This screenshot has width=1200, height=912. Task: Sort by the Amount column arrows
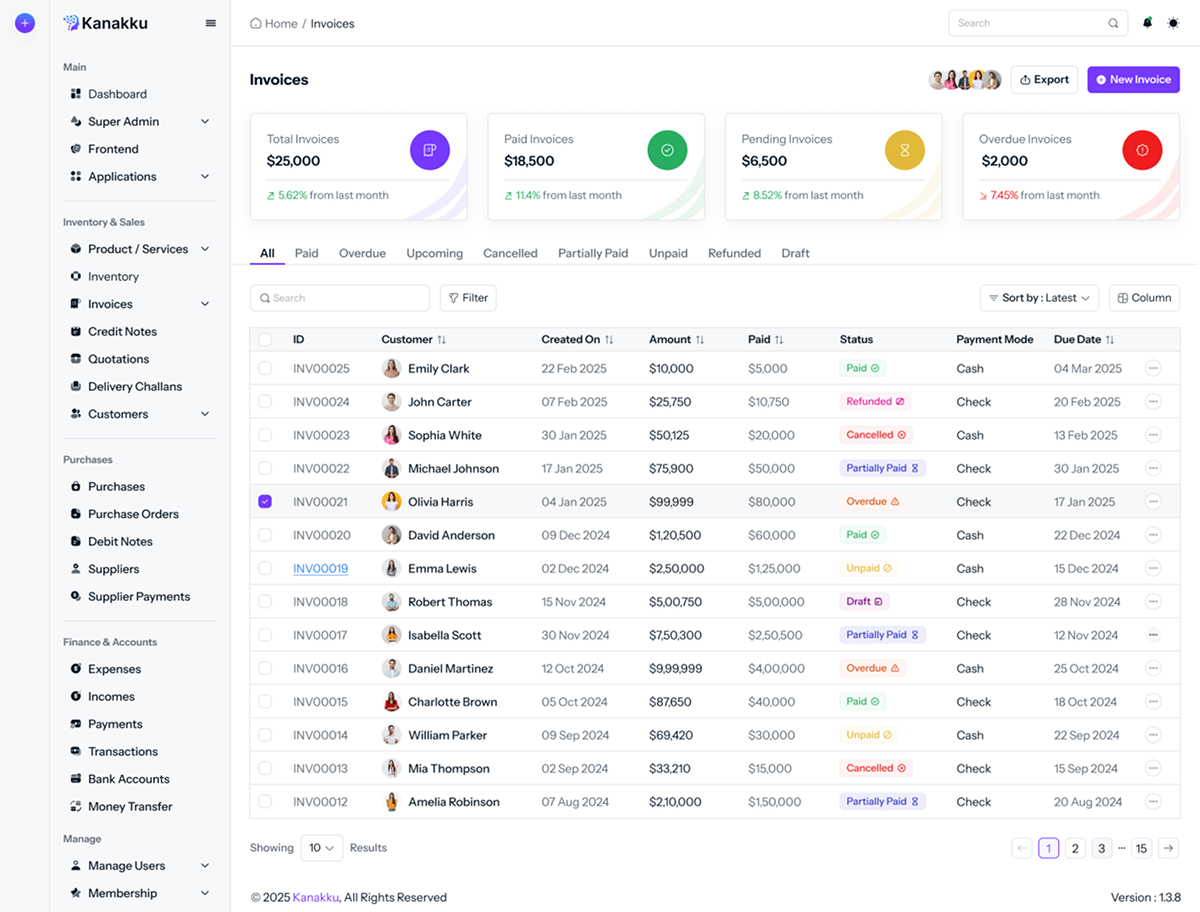pos(700,339)
